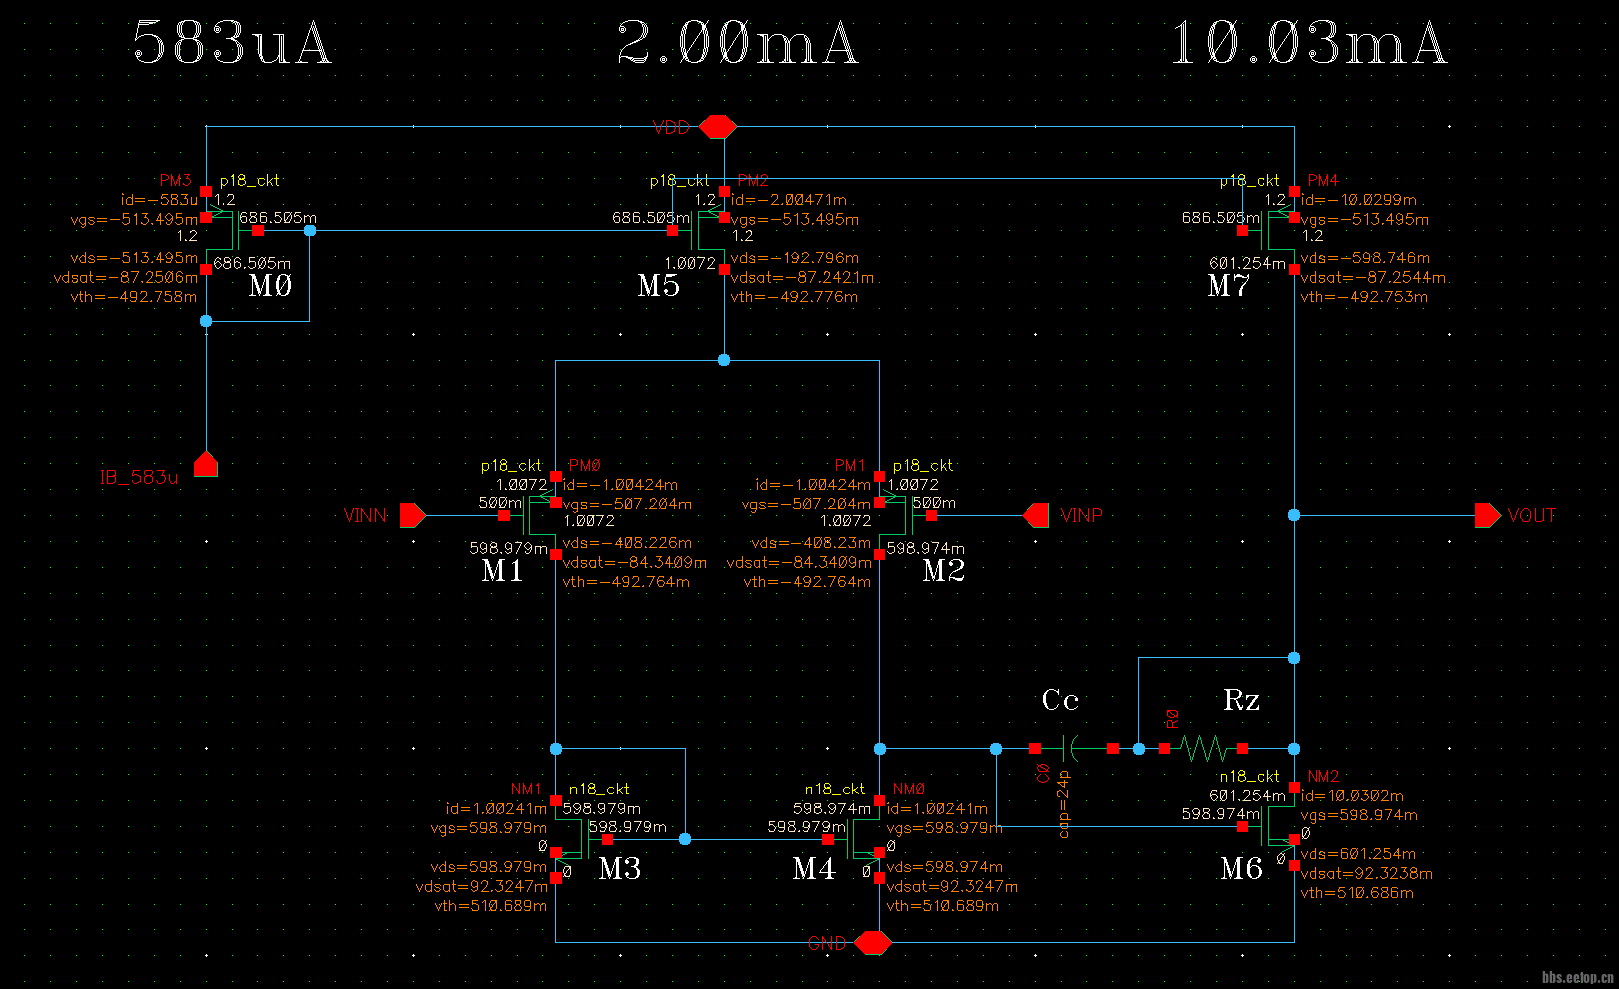This screenshot has width=1619, height=989.
Task: Select the IB_583u bias current pin
Action: coord(206,465)
